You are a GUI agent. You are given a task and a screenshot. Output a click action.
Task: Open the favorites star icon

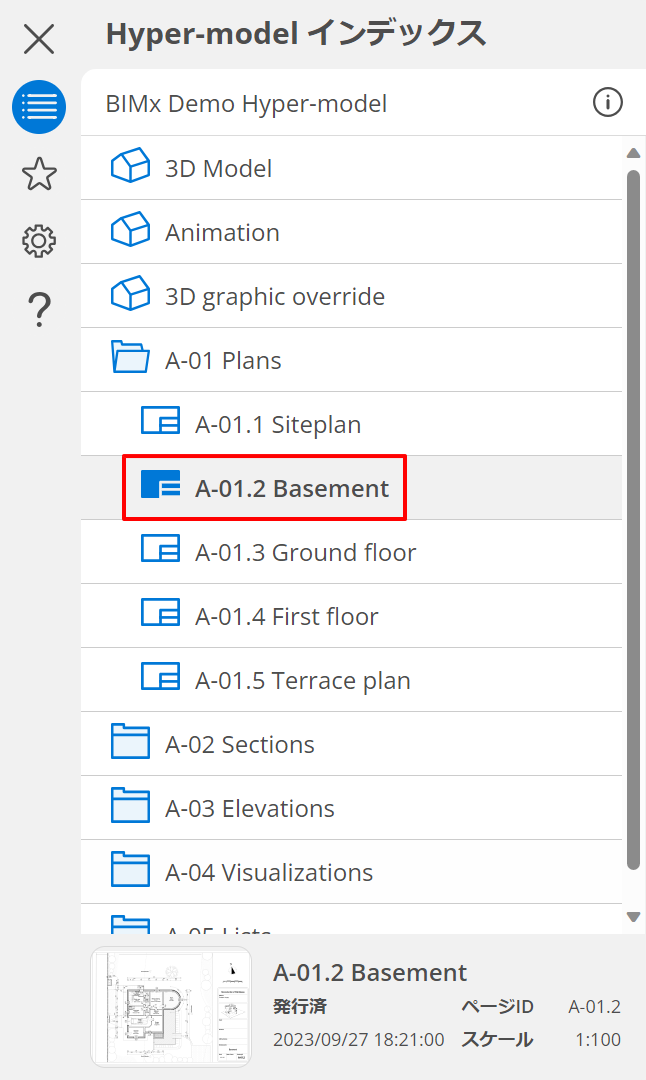(x=39, y=174)
